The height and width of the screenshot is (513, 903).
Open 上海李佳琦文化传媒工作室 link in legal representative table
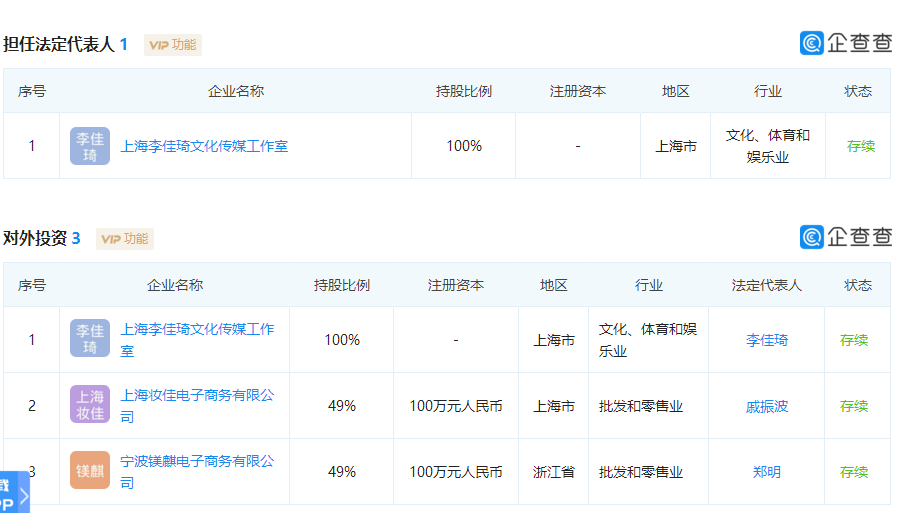[204, 146]
